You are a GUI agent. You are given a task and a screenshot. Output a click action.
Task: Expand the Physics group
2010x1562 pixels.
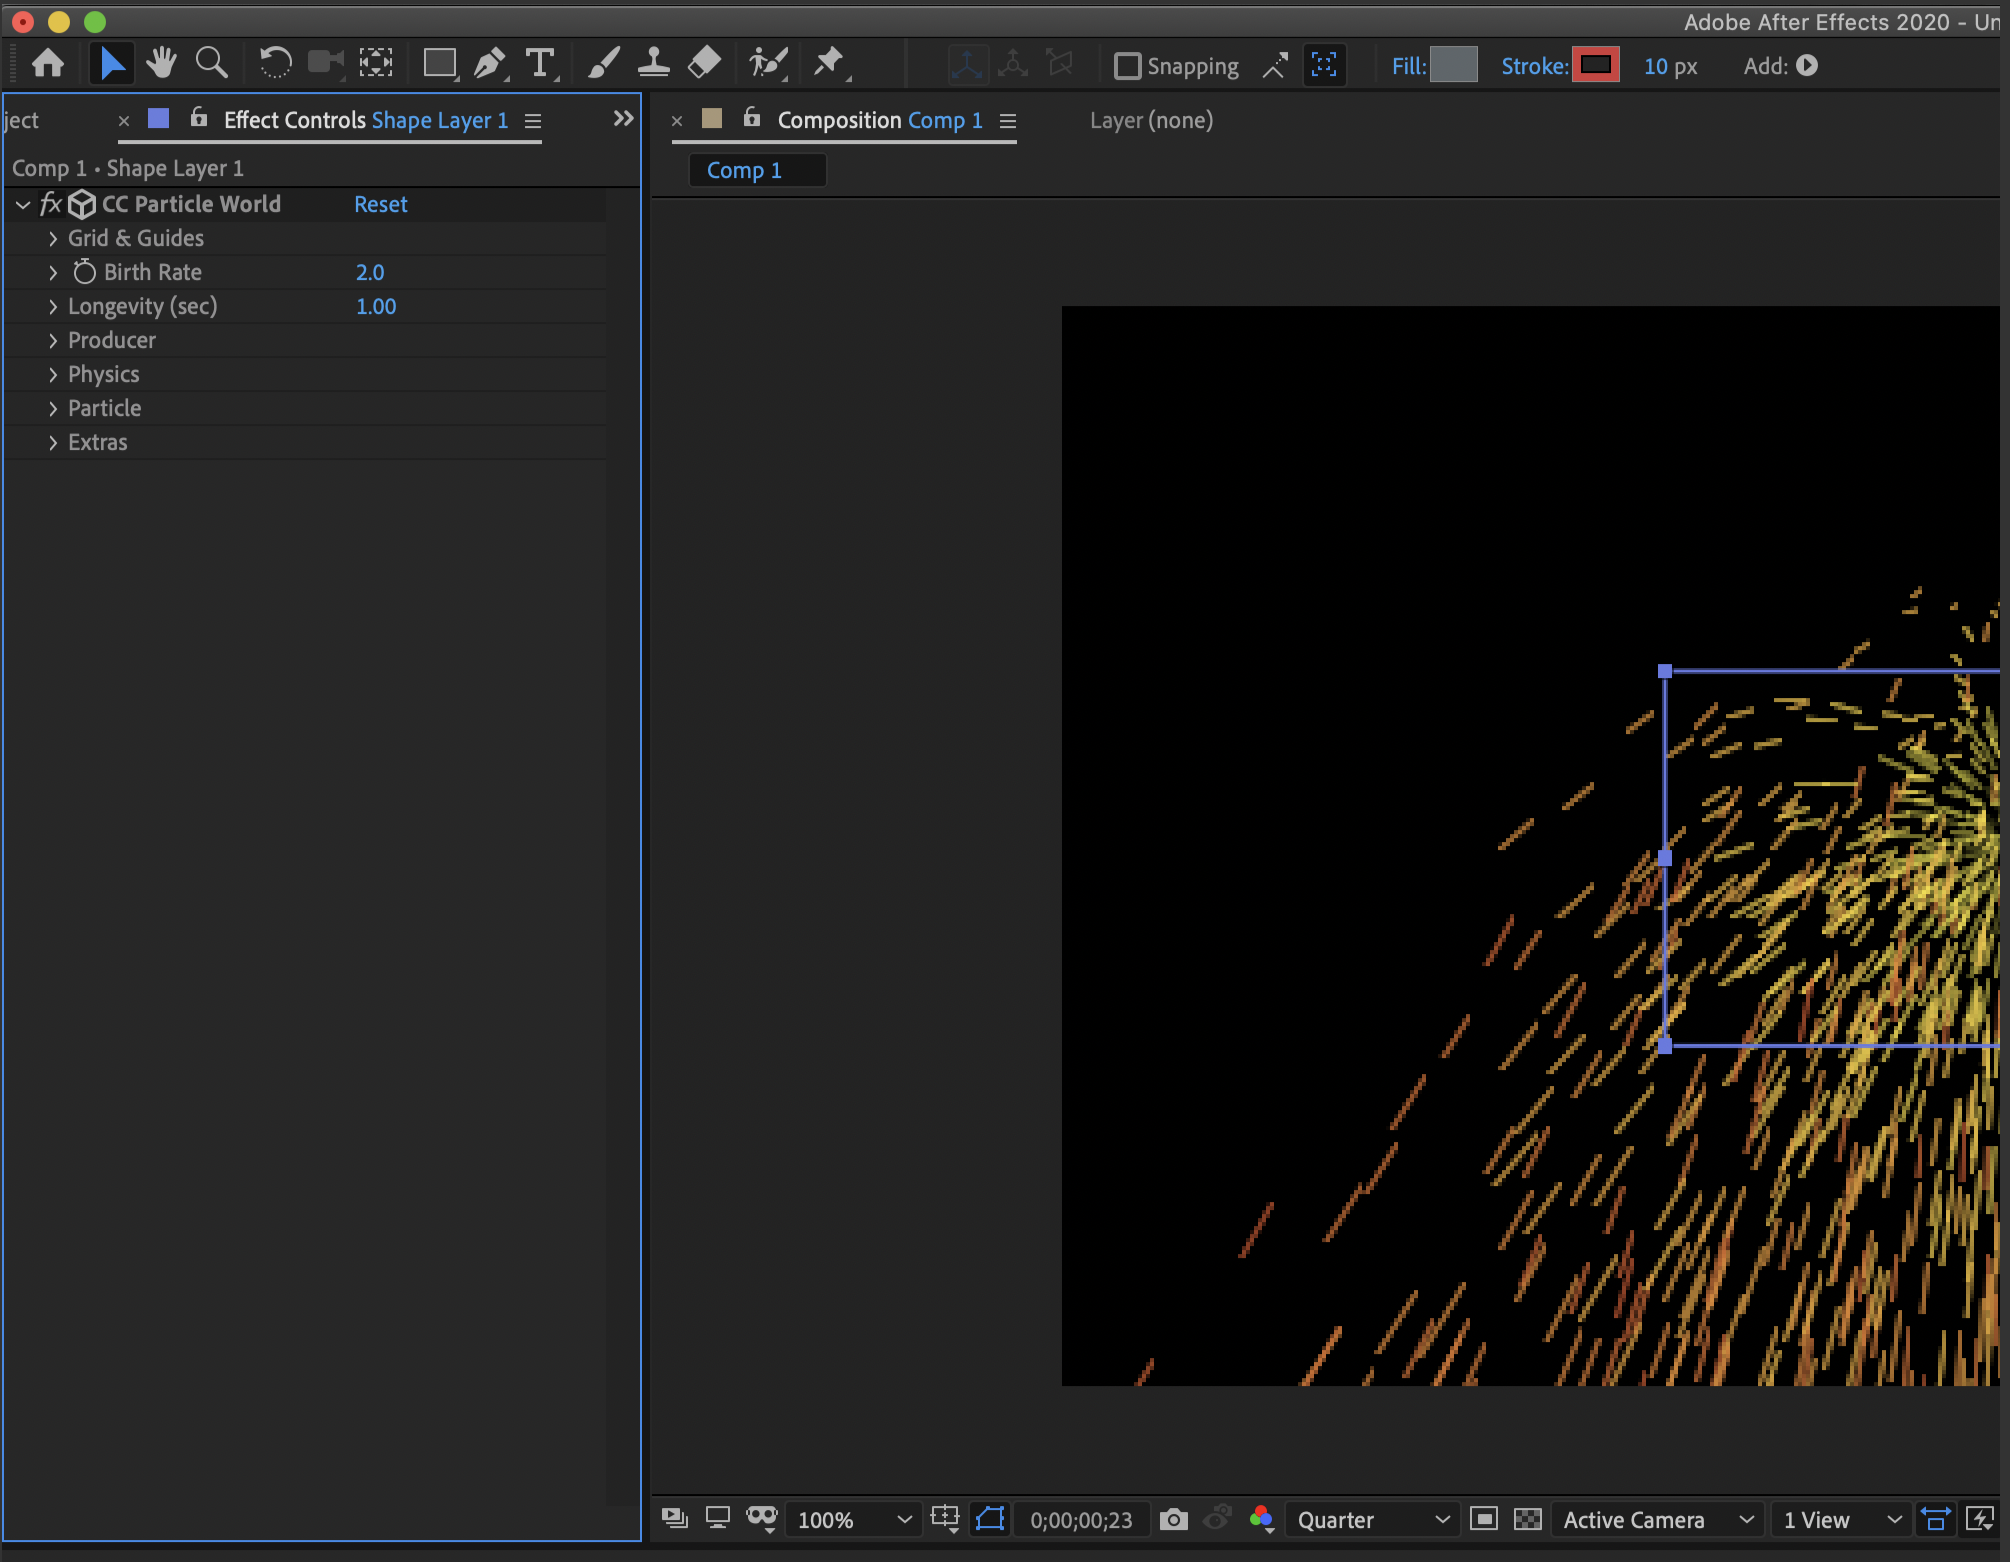tap(53, 375)
